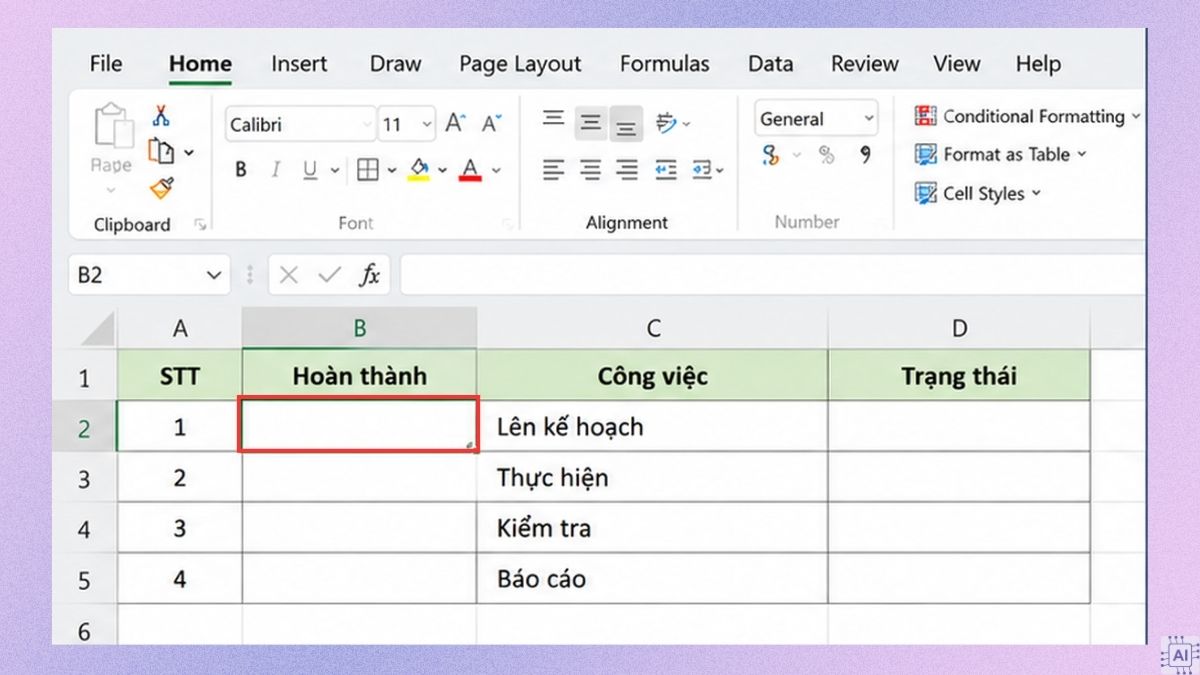Click the Cell Styles icon
1200x675 pixels.
[x=925, y=193]
